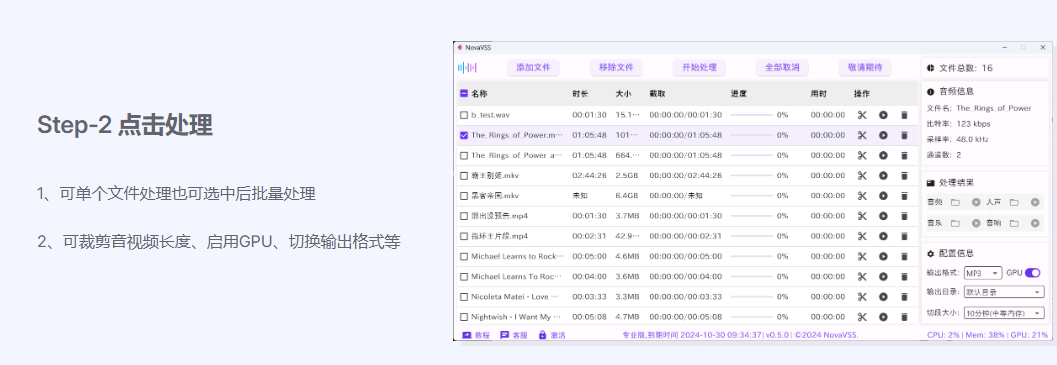Open the 输出目录 dropdown
Screen dimensions: 1057x365
[x=1004, y=292]
